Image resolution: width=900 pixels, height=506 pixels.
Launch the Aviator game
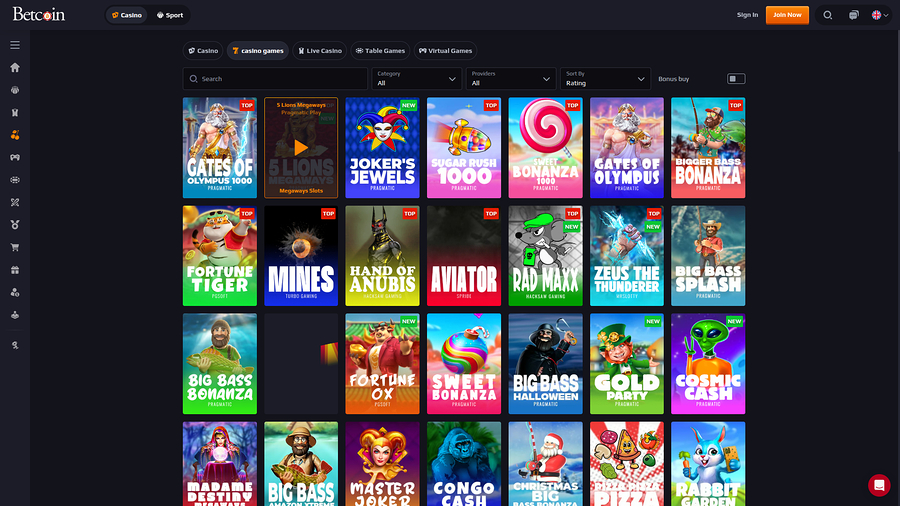pyautogui.click(x=464, y=256)
